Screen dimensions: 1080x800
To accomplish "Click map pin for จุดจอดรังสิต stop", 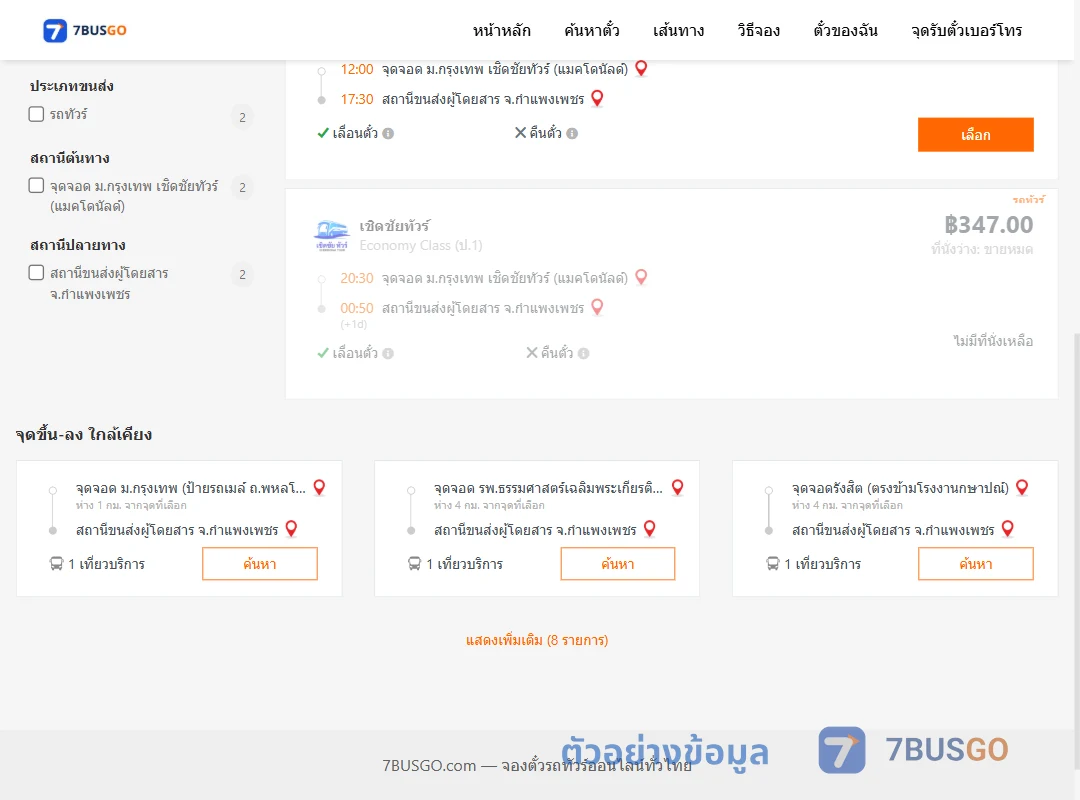I will pyautogui.click(x=1022, y=487).
